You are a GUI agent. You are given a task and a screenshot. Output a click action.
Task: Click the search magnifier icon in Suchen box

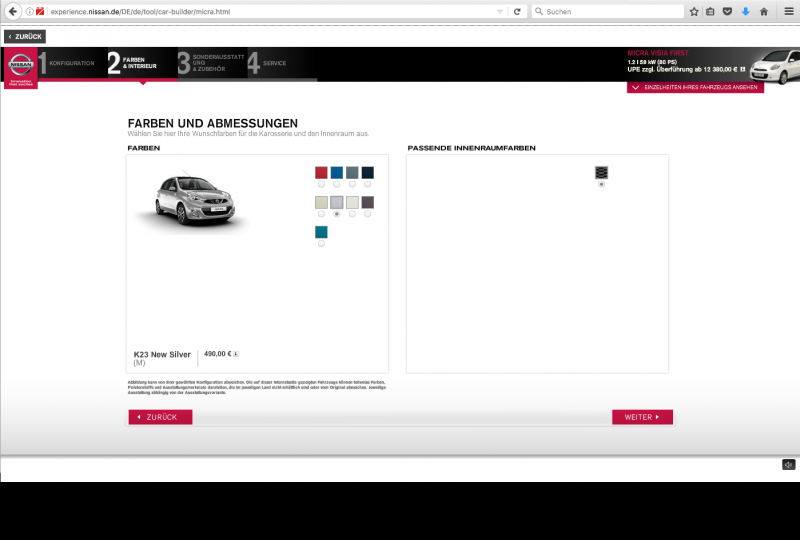click(539, 11)
